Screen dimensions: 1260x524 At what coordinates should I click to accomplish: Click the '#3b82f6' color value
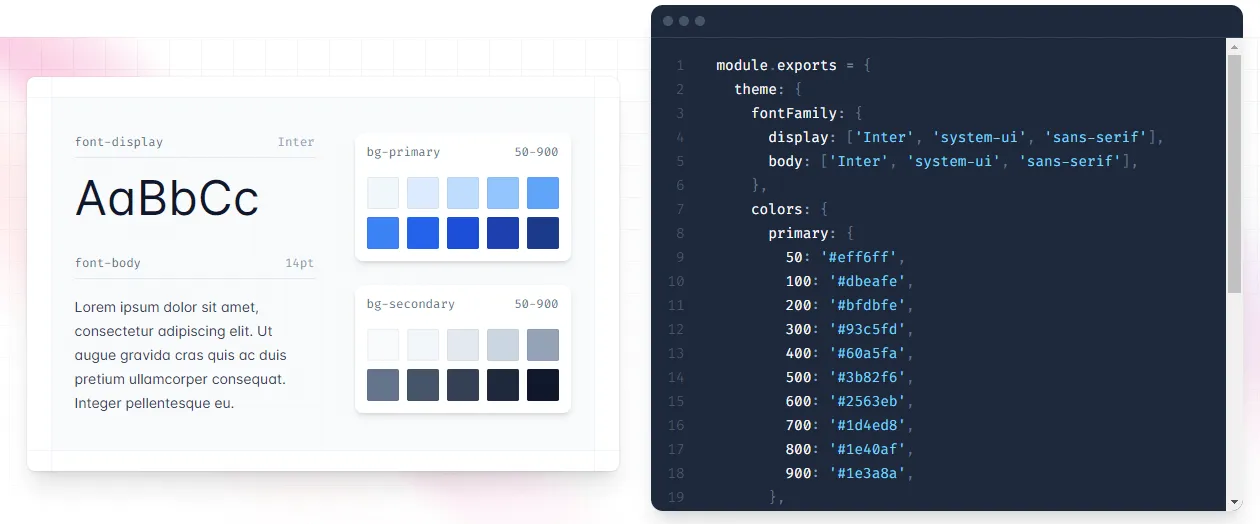click(x=868, y=377)
